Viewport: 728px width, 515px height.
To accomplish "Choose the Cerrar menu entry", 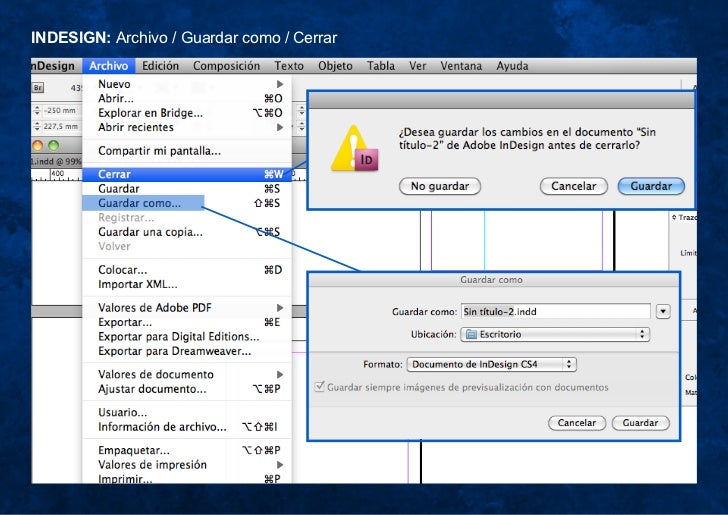I will point(187,174).
